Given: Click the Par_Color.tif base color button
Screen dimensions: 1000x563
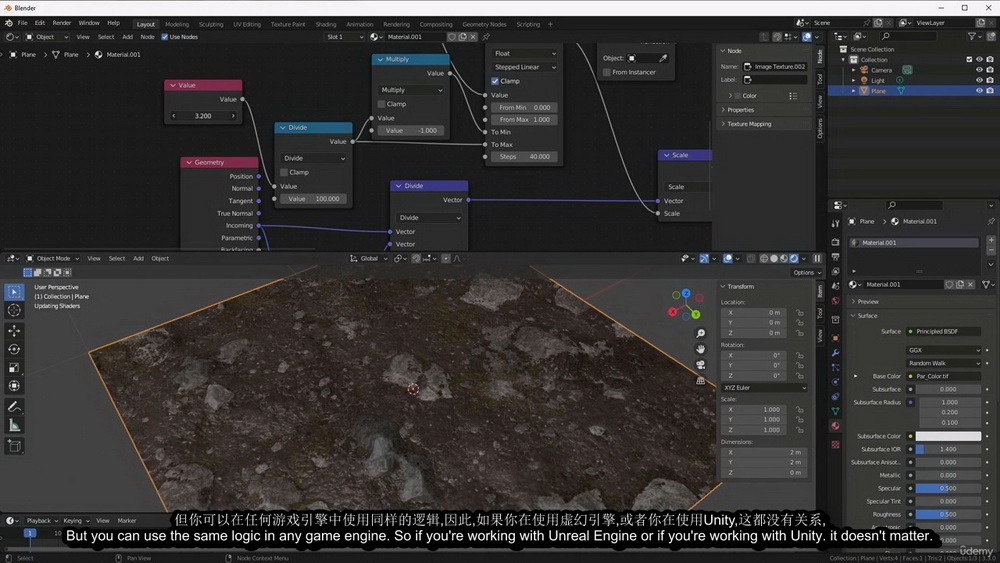Looking at the screenshot, I should point(944,376).
